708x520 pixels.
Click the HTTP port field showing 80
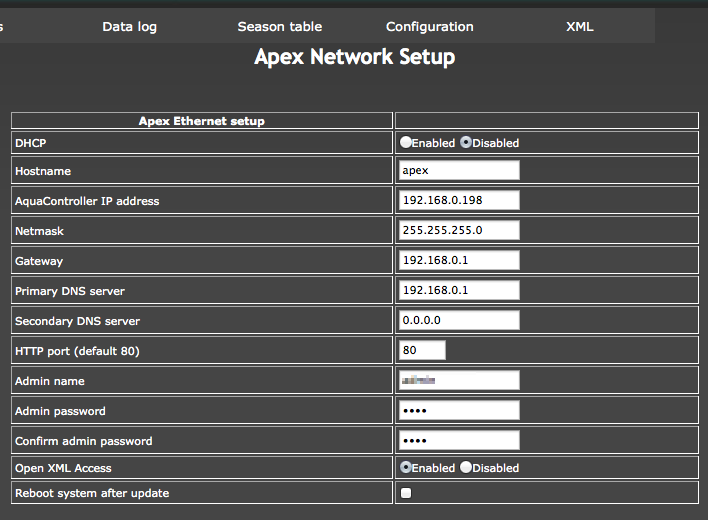(x=422, y=350)
